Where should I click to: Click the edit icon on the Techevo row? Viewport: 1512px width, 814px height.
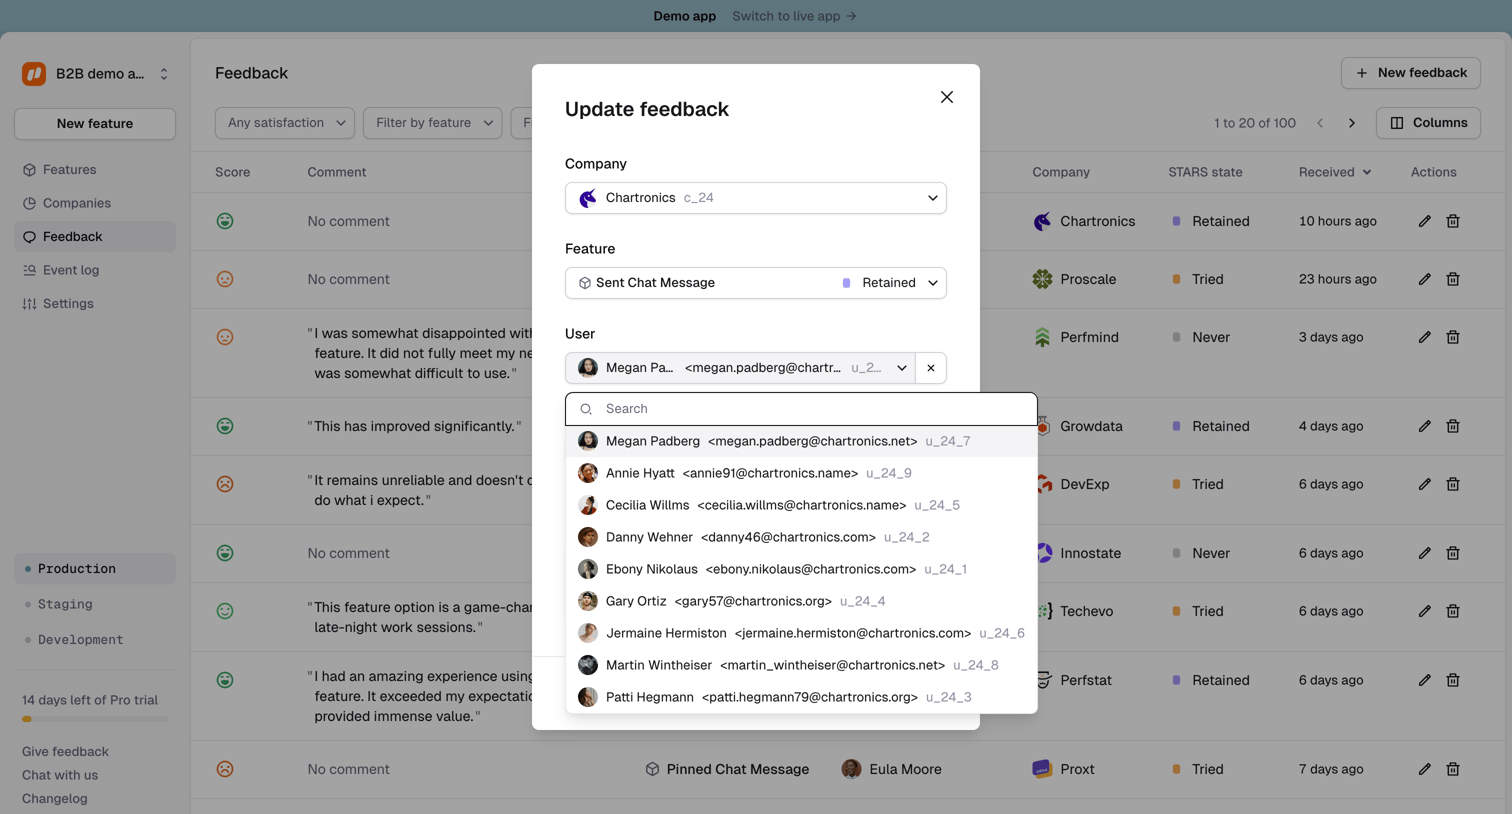1424,611
